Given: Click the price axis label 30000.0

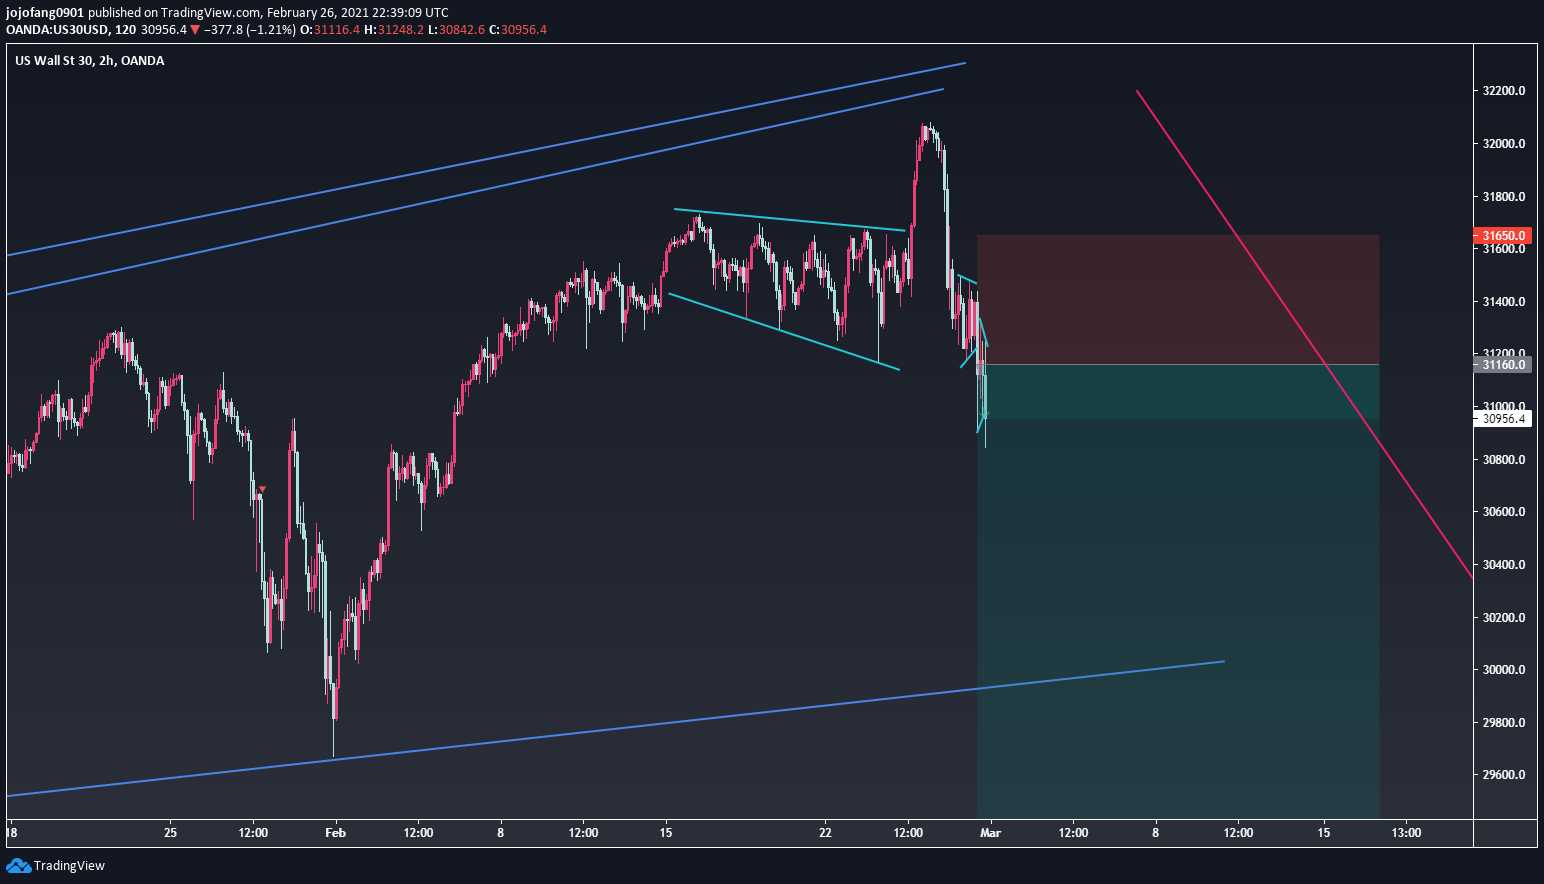Looking at the screenshot, I should 1504,670.
